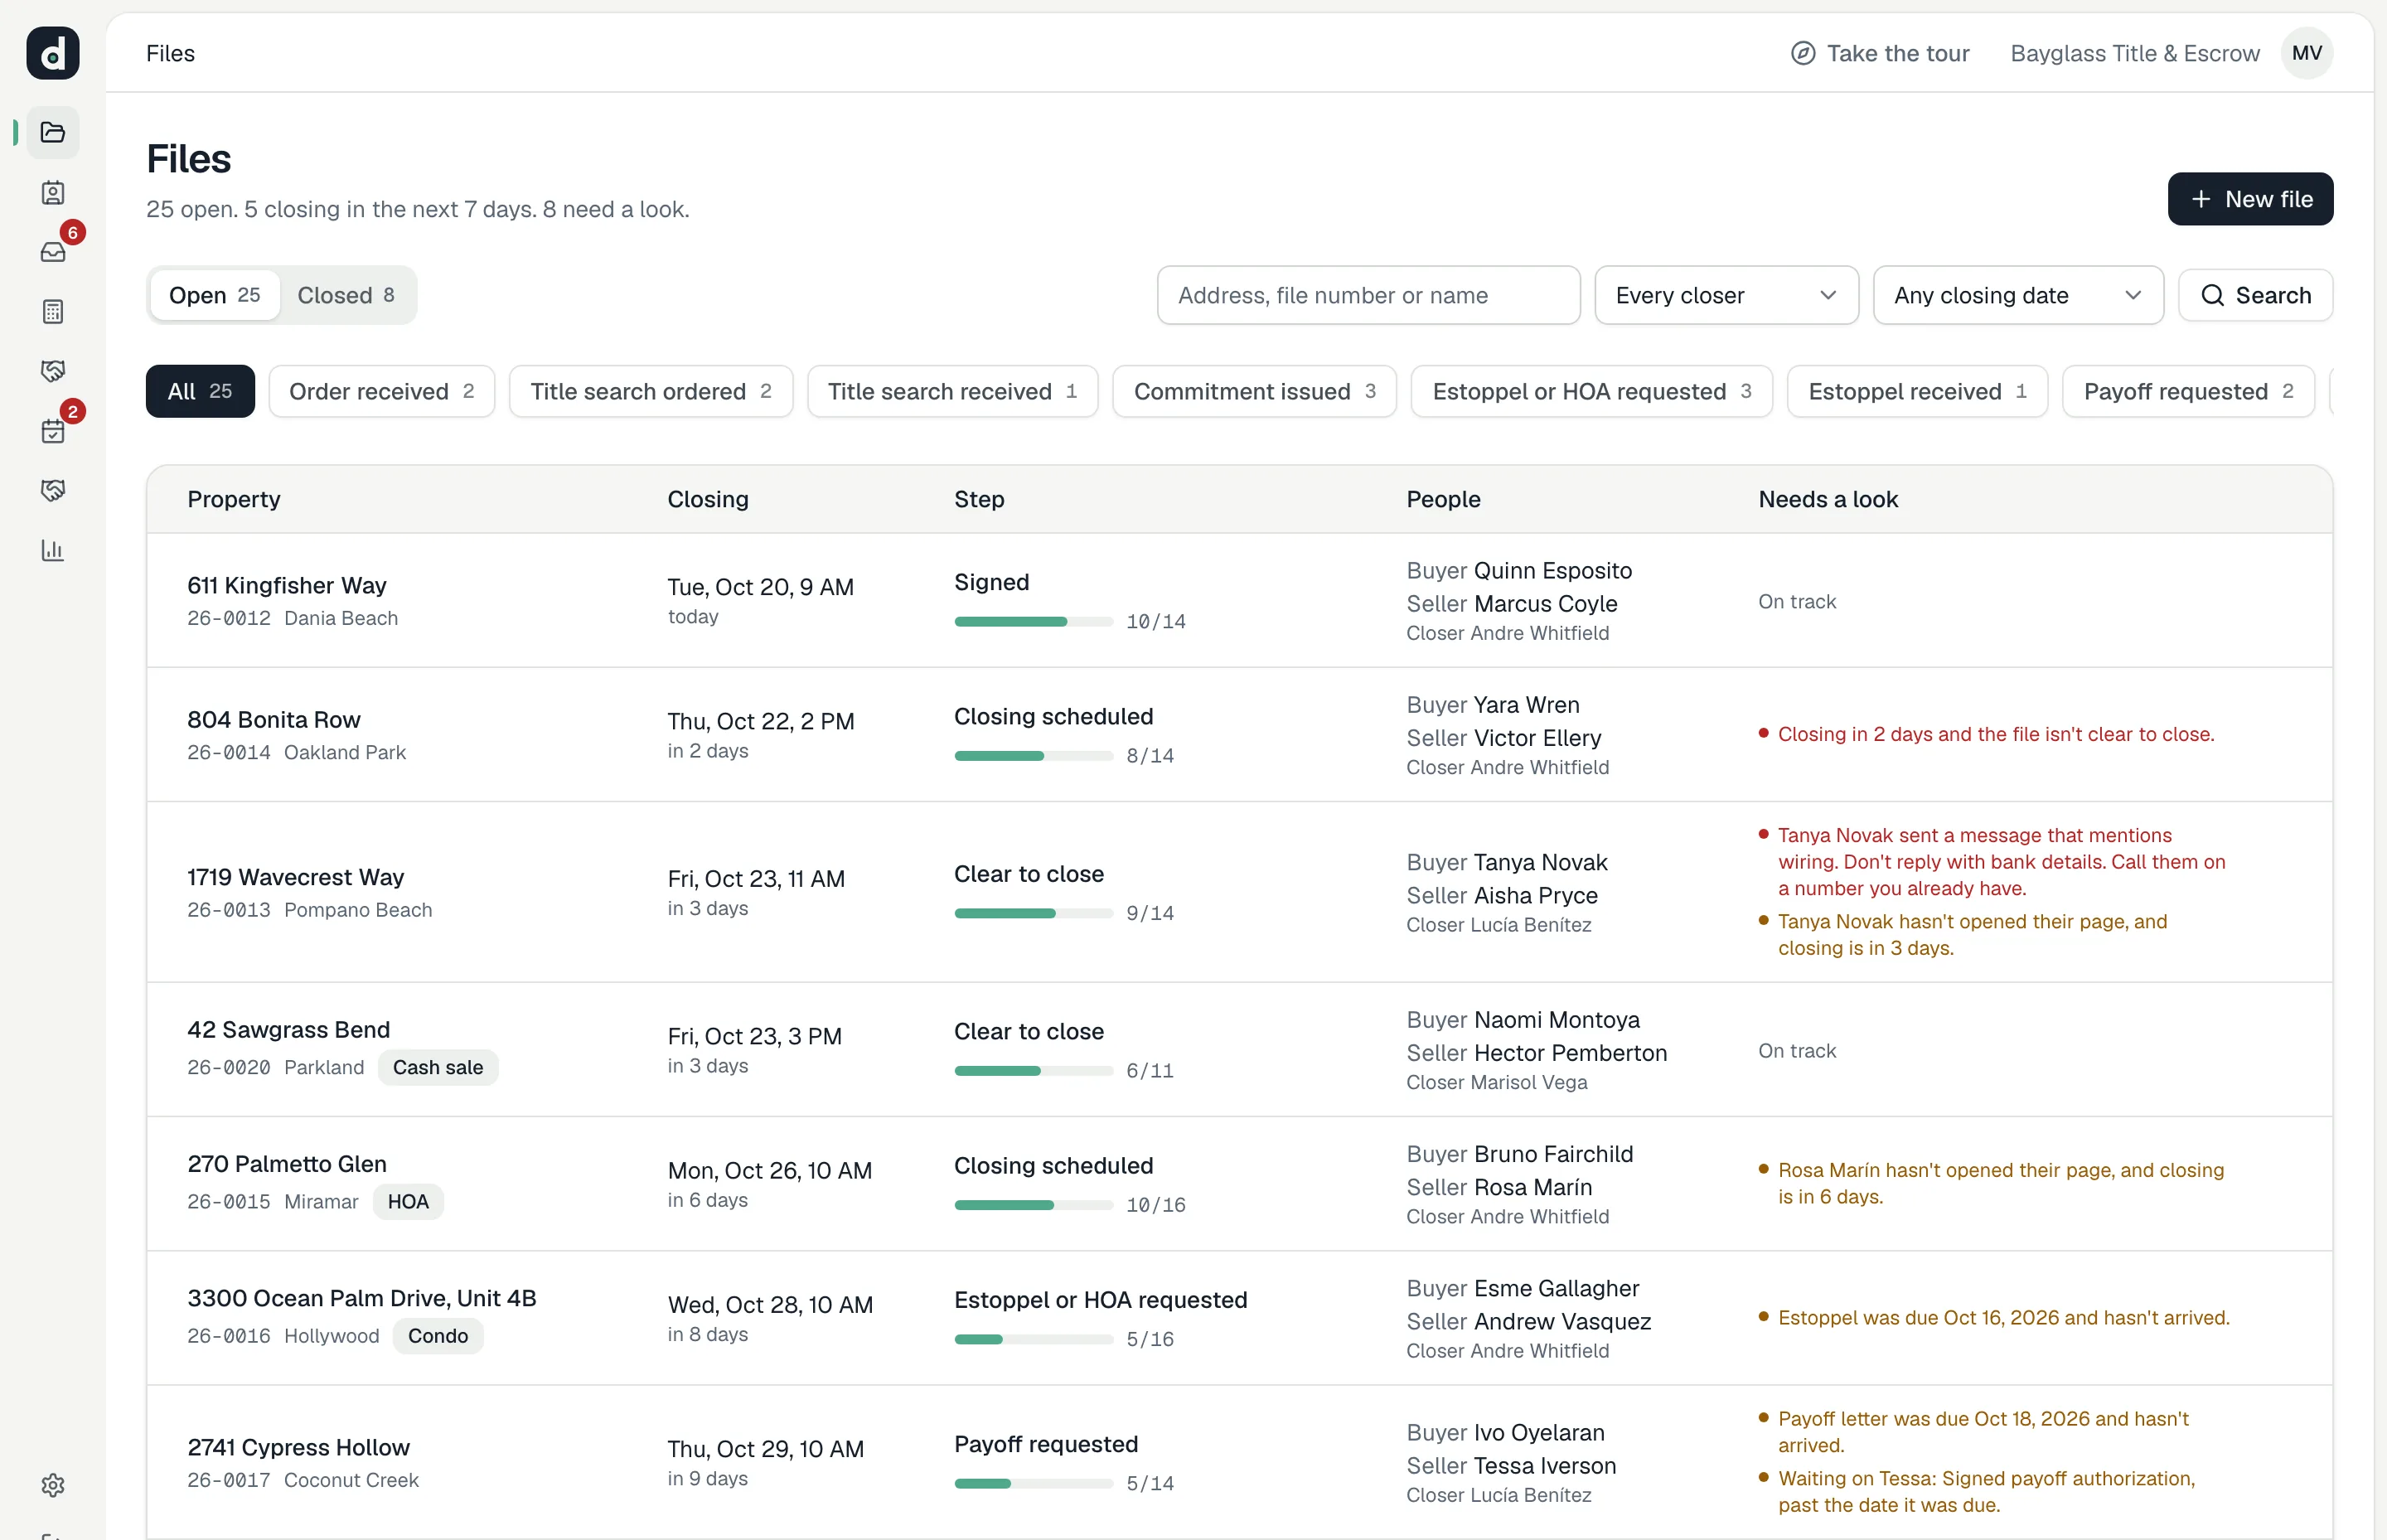Screen dimensions: 2387x1540
Task: Open the calendar icon with 2 badge
Action: (53, 431)
